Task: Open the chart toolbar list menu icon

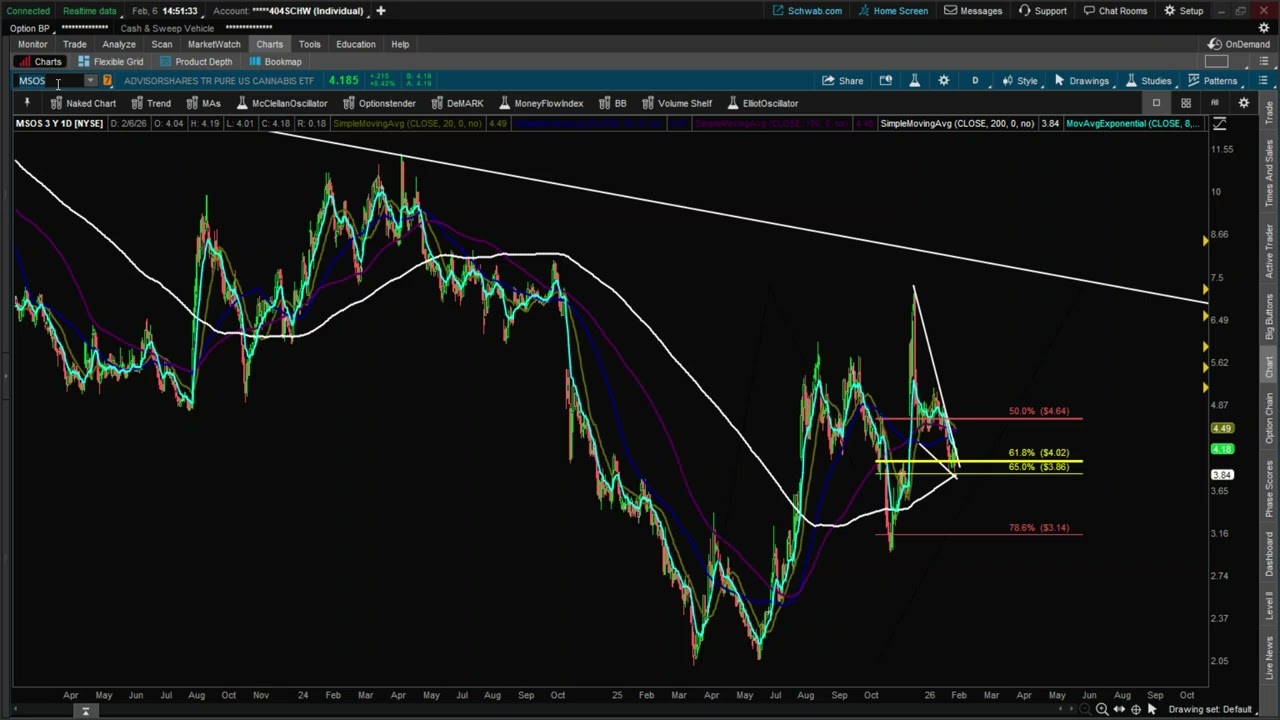Action: point(1263,81)
